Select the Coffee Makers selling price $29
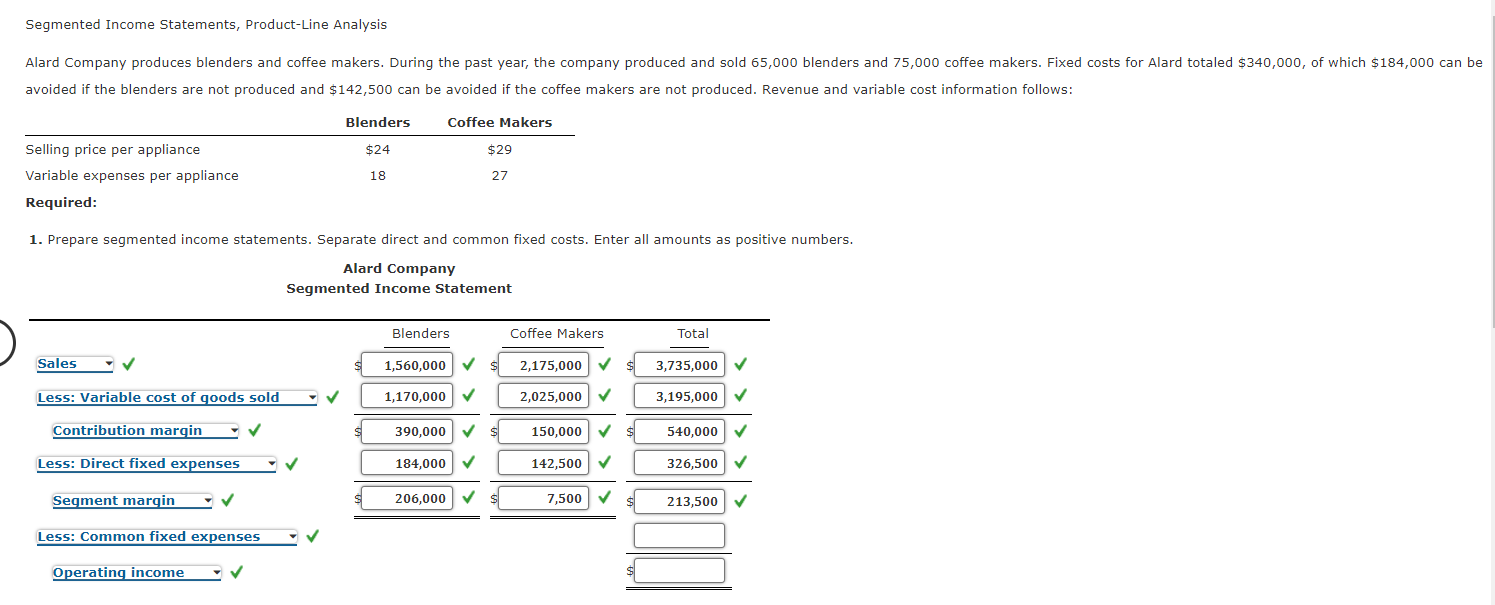 point(500,150)
